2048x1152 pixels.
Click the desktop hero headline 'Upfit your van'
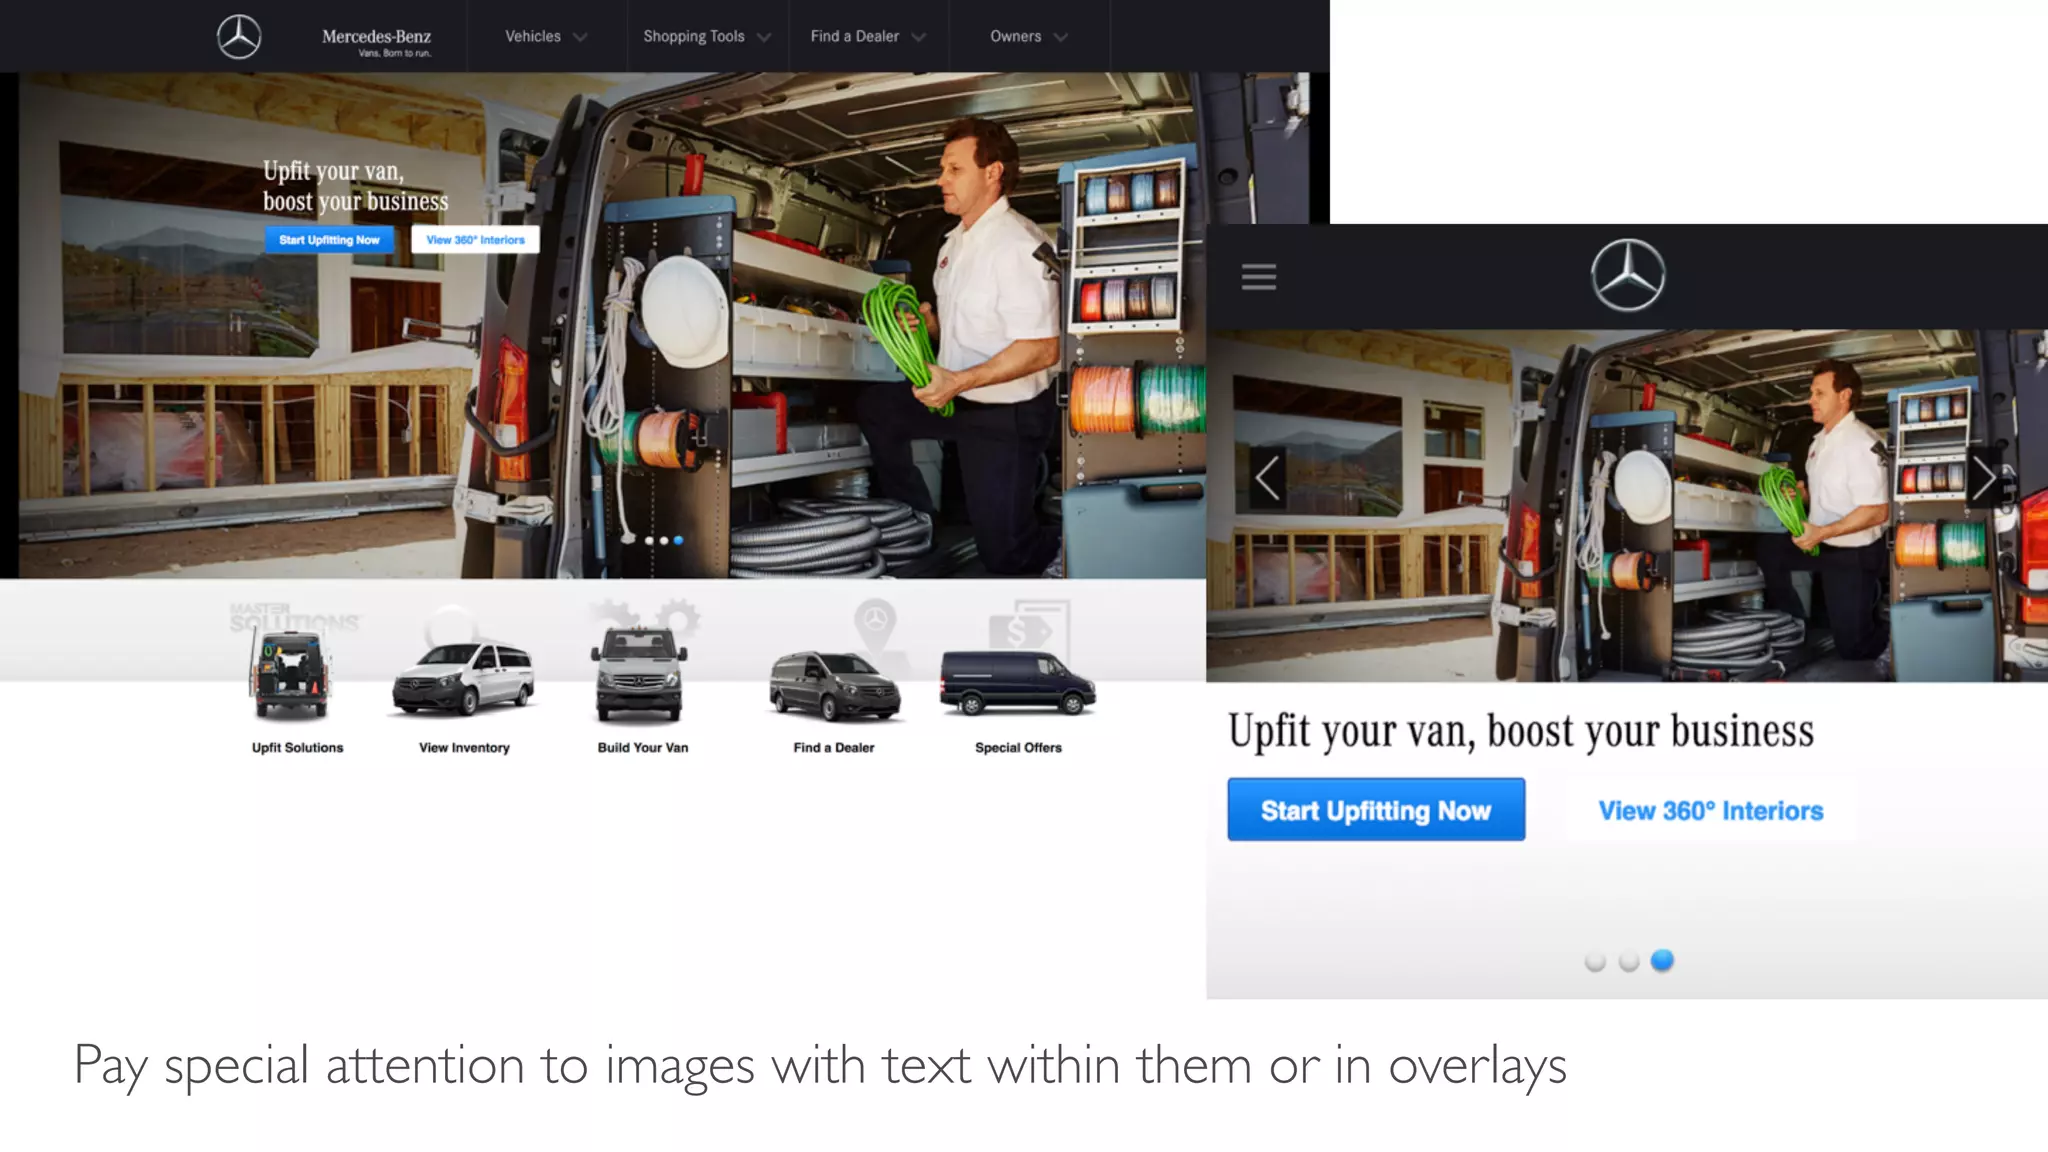point(355,186)
